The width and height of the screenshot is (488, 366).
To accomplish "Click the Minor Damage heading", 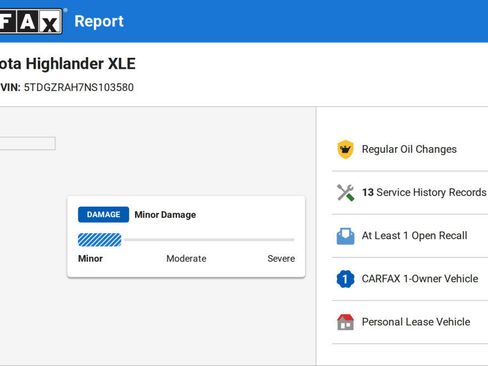I will 165,215.
